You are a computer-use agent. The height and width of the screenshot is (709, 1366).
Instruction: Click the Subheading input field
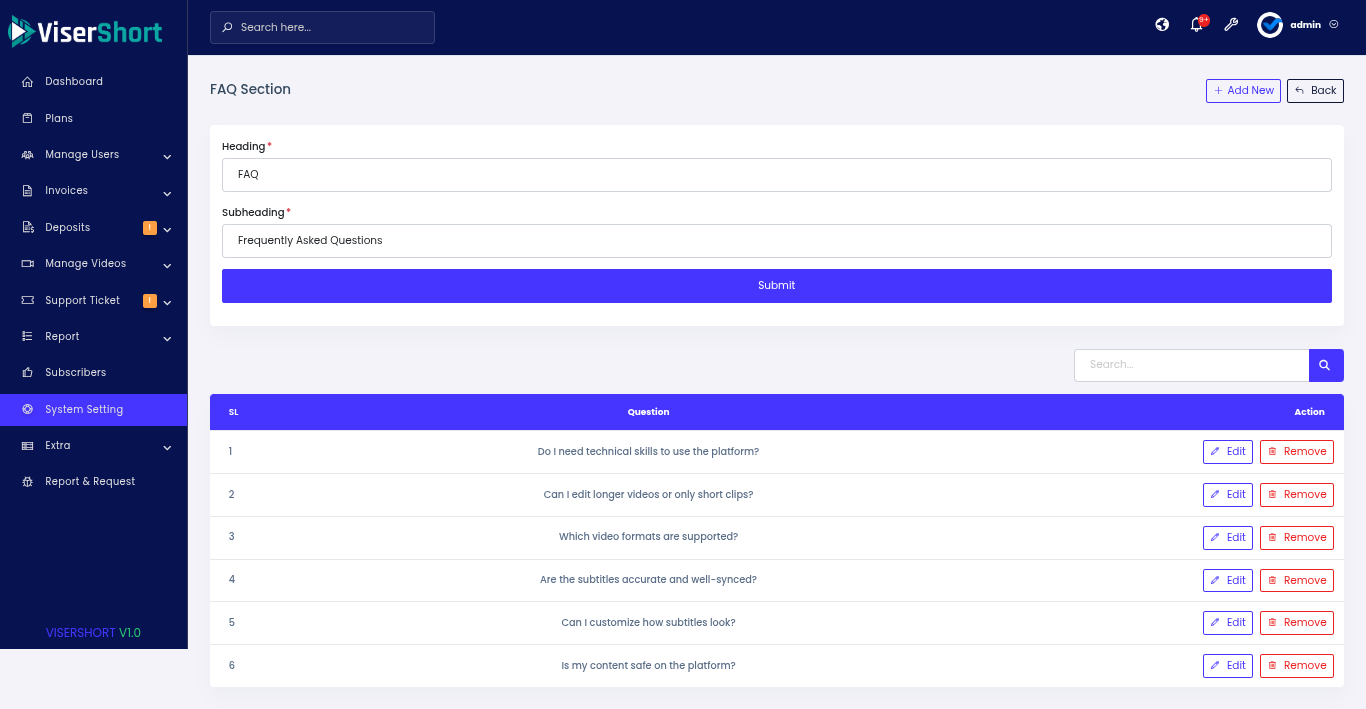(776, 241)
